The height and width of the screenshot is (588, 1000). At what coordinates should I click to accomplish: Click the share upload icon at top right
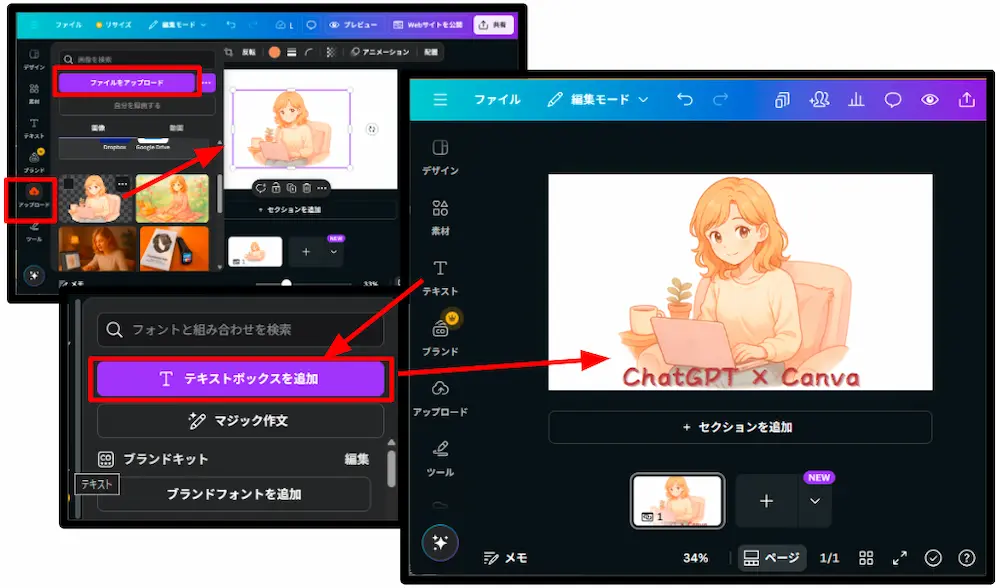click(x=966, y=100)
